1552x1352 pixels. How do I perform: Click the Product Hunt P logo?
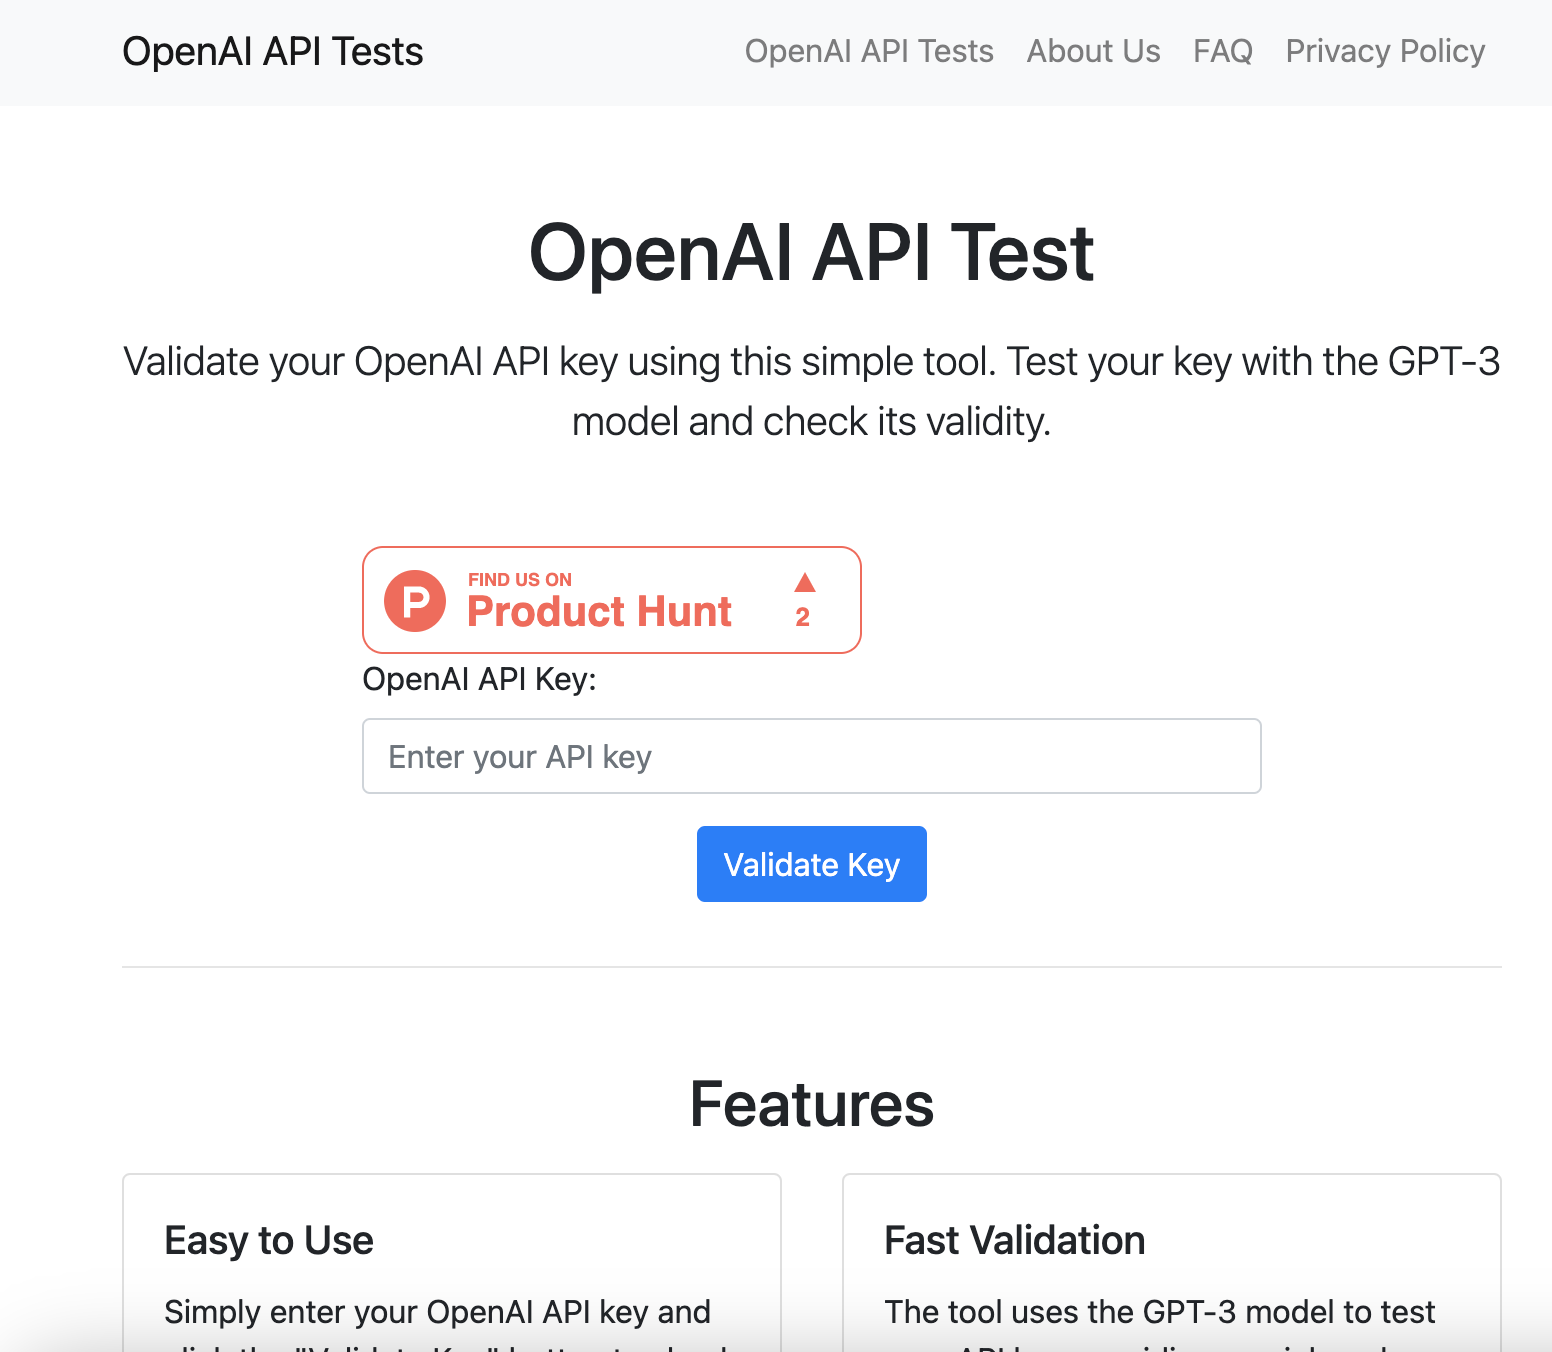click(x=415, y=601)
